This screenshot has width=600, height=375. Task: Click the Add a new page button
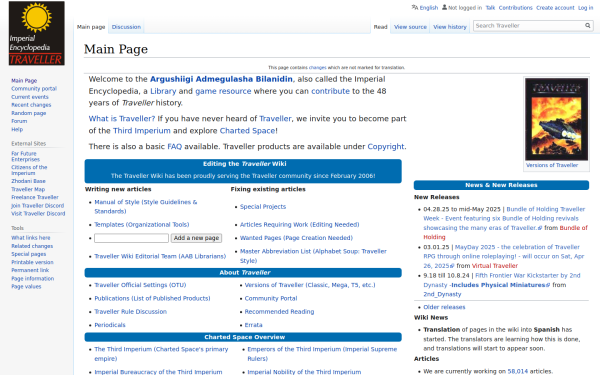[196, 238]
